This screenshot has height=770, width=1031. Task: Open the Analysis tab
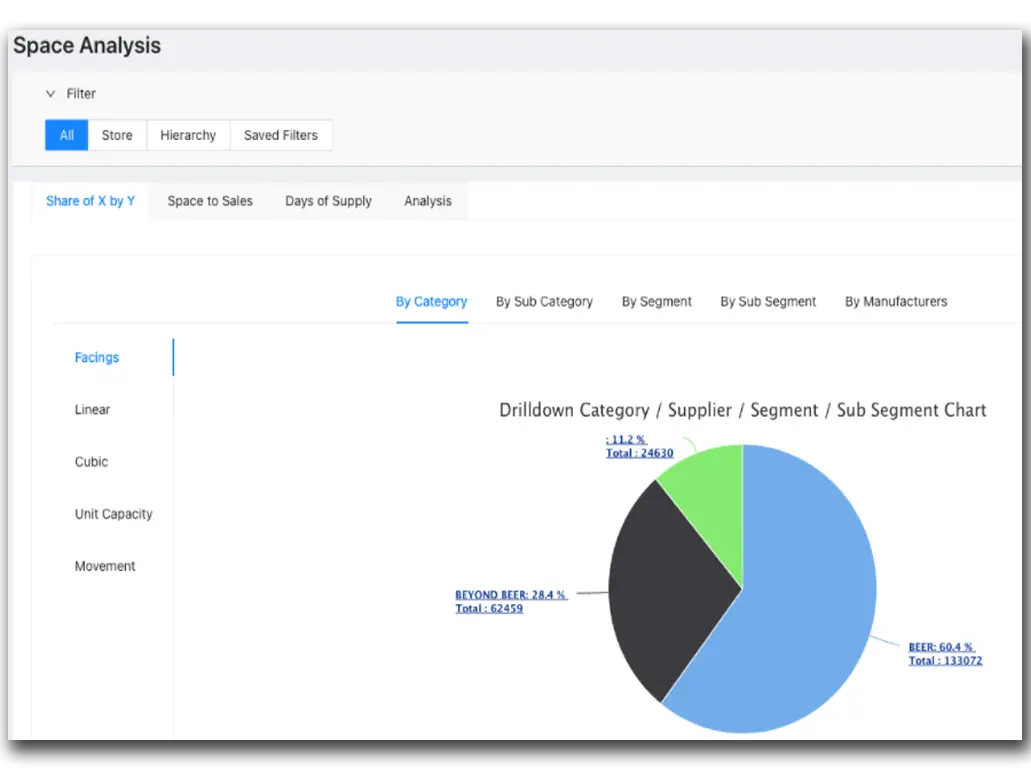point(428,201)
